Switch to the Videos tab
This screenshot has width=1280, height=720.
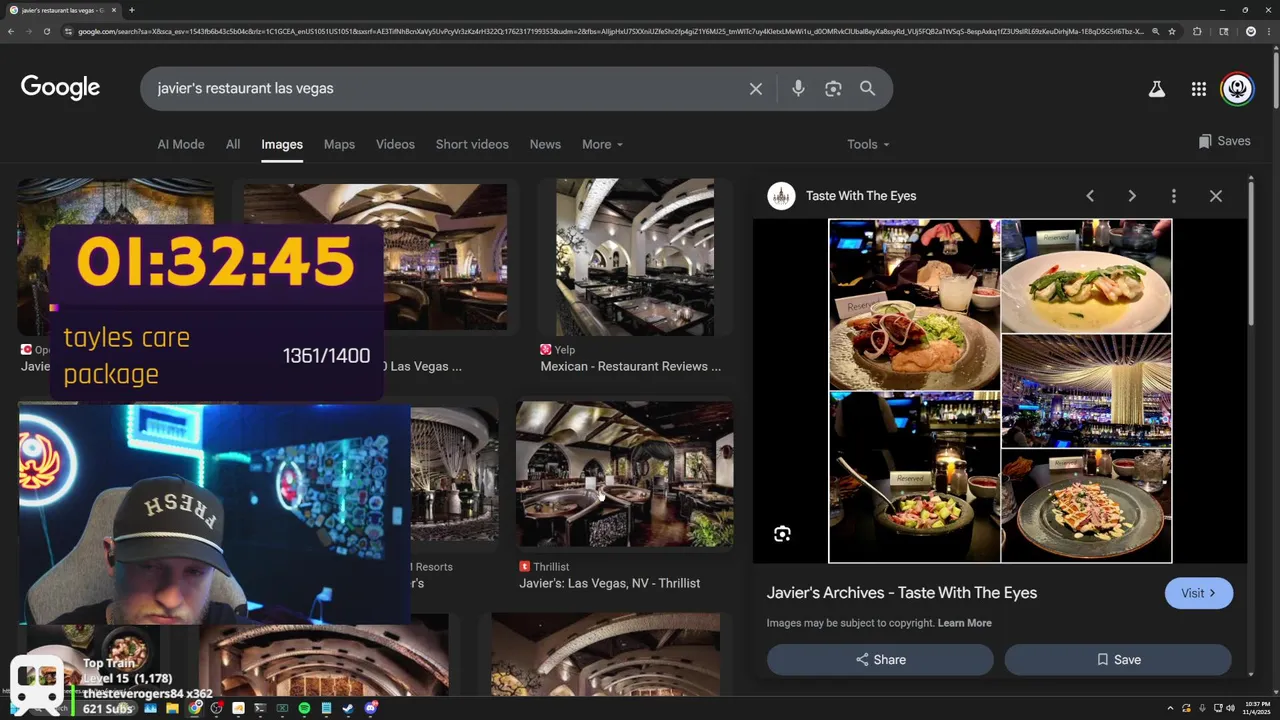click(395, 144)
